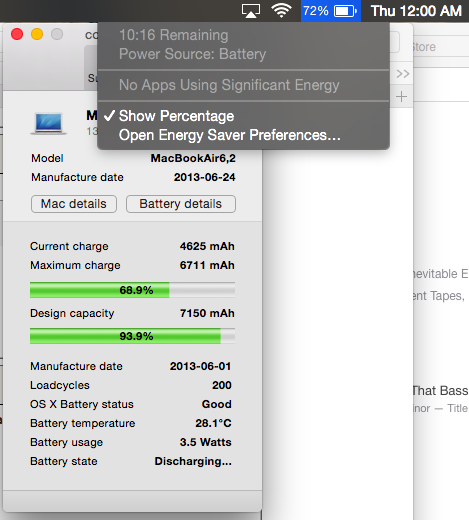469x520 pixels.
Task: Select the 200 Loadcycles value
Action: [222, 385]
